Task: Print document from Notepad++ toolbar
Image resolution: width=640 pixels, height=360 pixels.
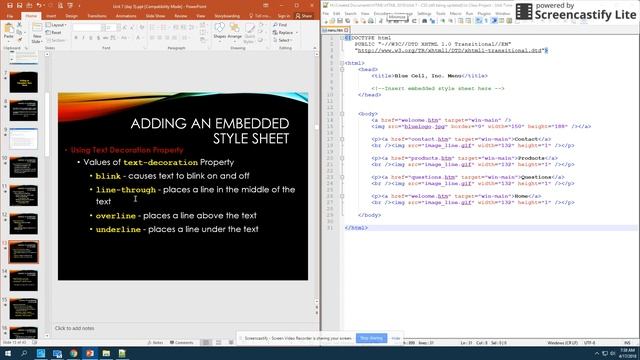Action: tap(370, 21)
